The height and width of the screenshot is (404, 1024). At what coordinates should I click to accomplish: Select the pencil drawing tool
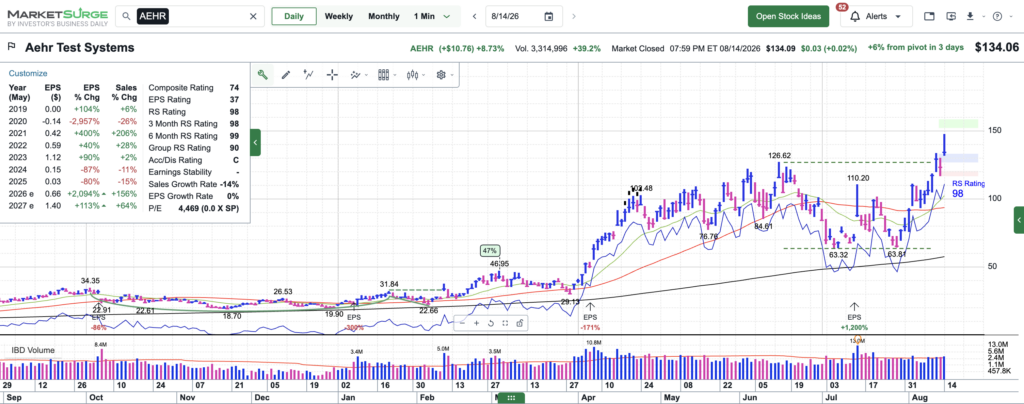pyautogui.click(x=285, y=74)
